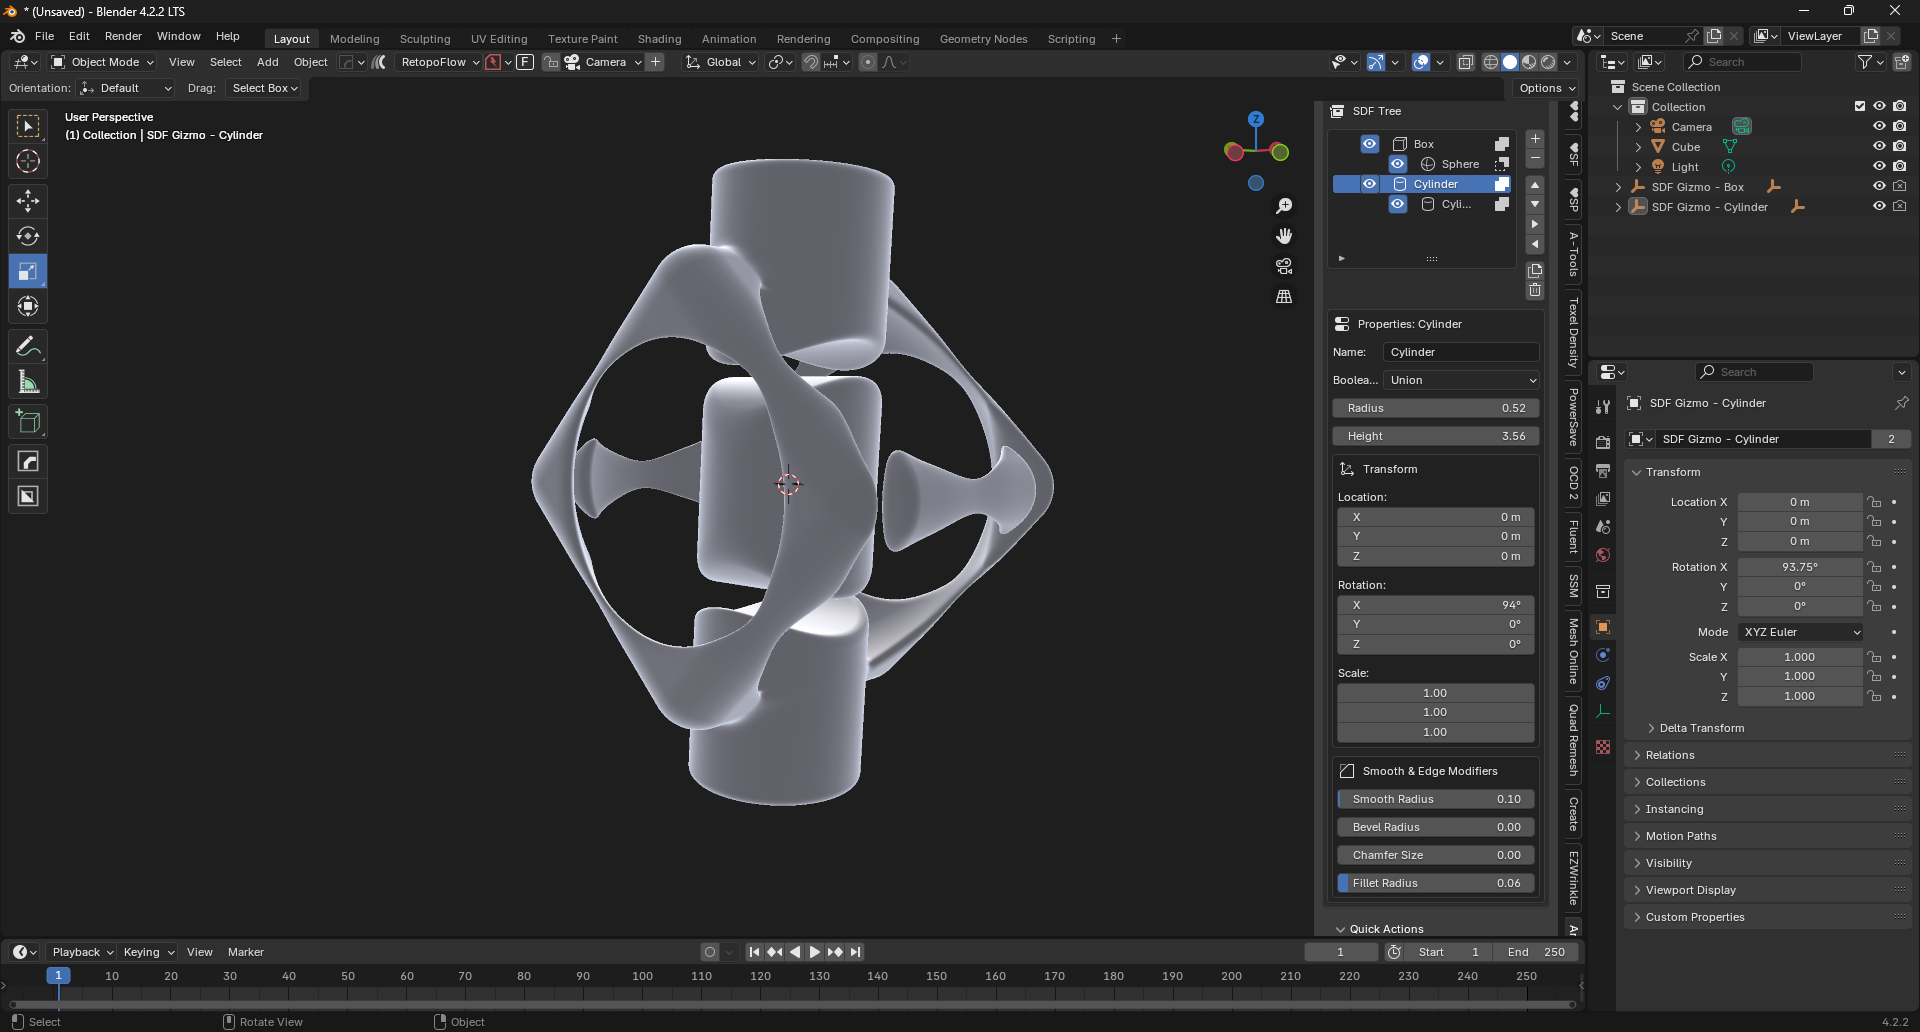Expand the Relations panel
The width and height of the screenshot is (1920, 1032).
pos(1670,755)
